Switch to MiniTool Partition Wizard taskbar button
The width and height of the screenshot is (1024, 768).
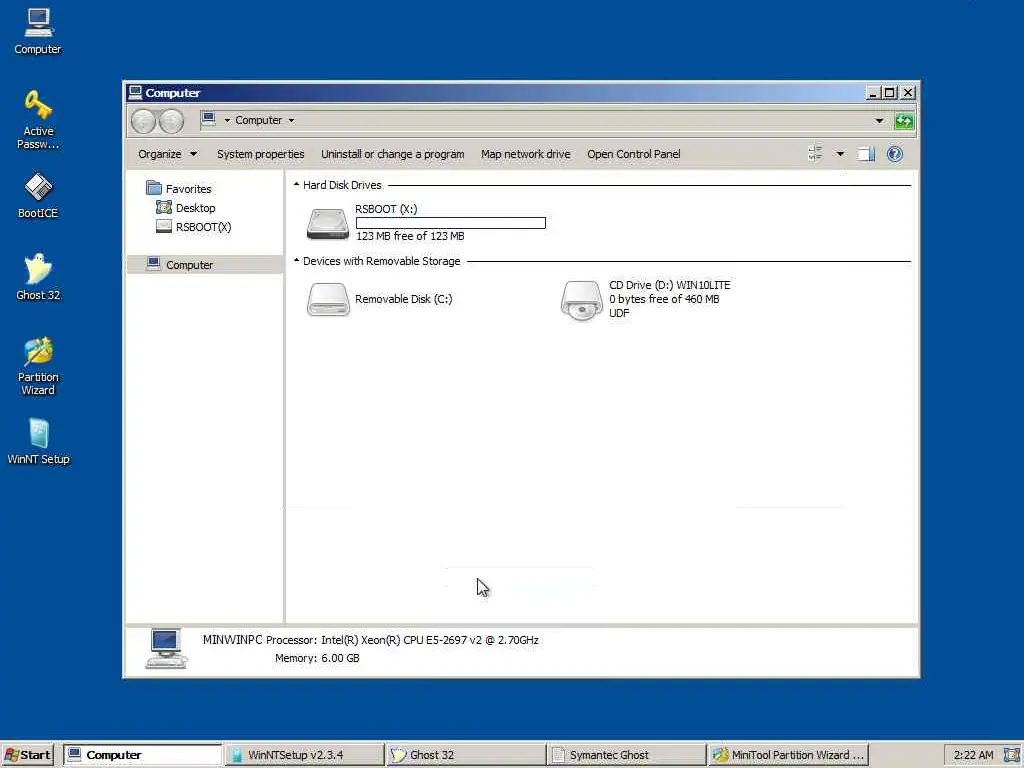pos(788,755)
